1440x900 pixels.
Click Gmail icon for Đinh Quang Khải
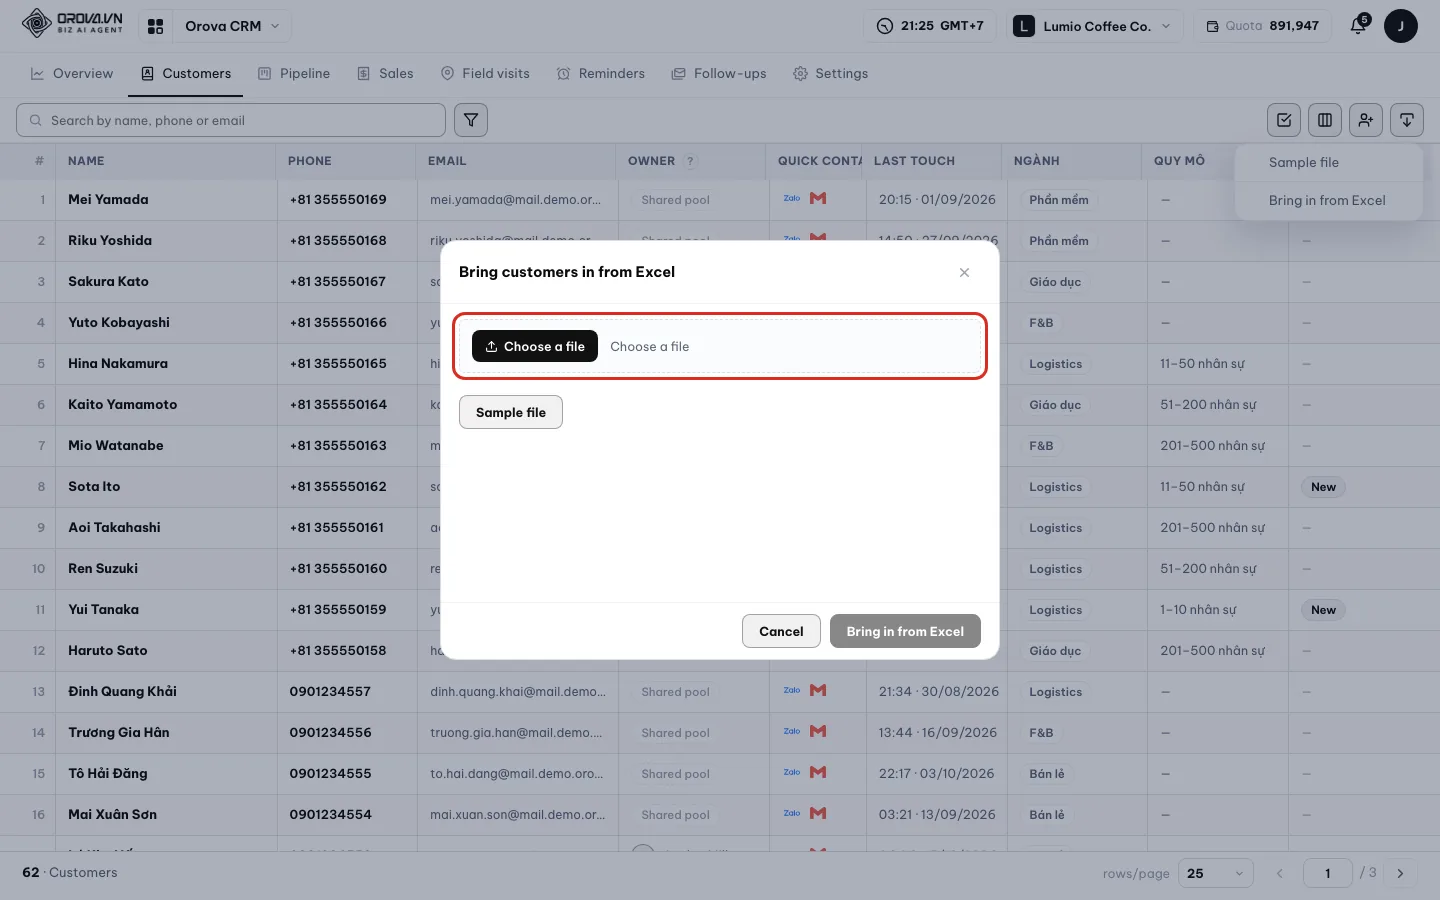click(x=818, y=690)
